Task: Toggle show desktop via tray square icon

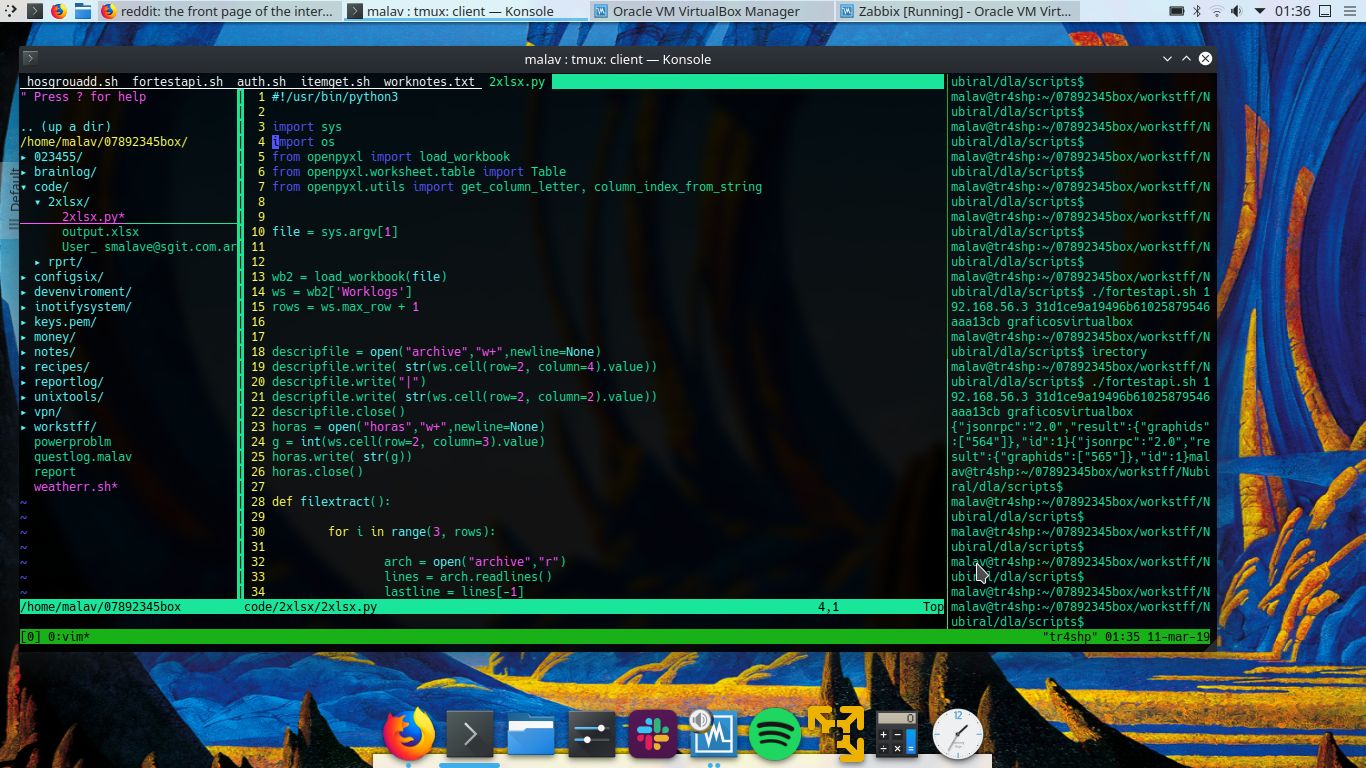Action: click(1326, 12)
